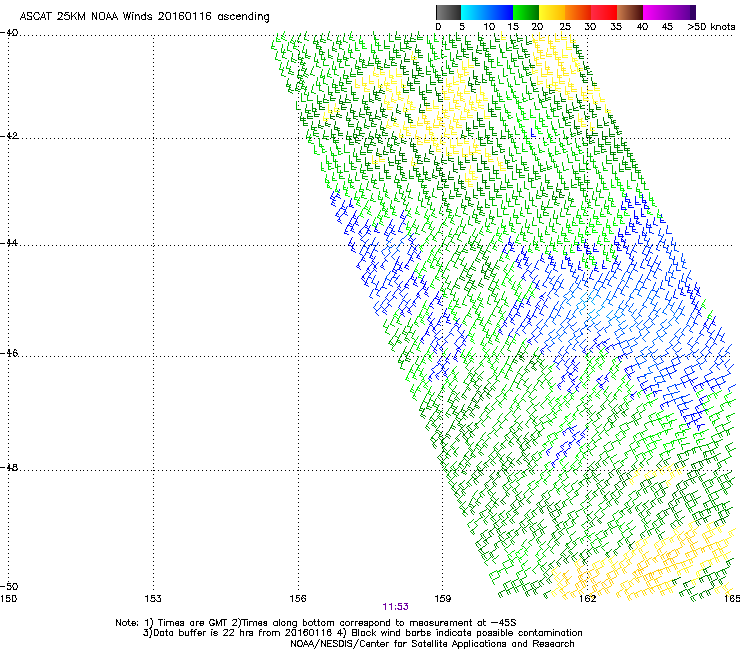
Task: Click the latitude label "-48"
Action: [9, 467]
